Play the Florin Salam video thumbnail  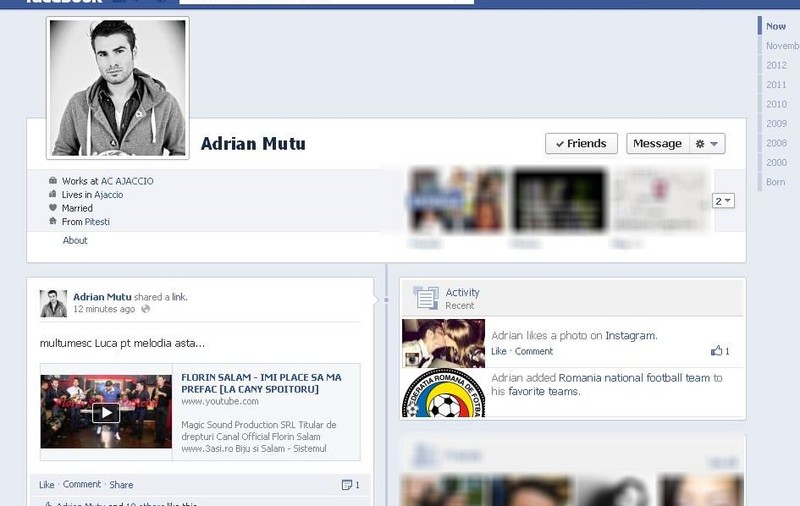click(x=106, y=412)
